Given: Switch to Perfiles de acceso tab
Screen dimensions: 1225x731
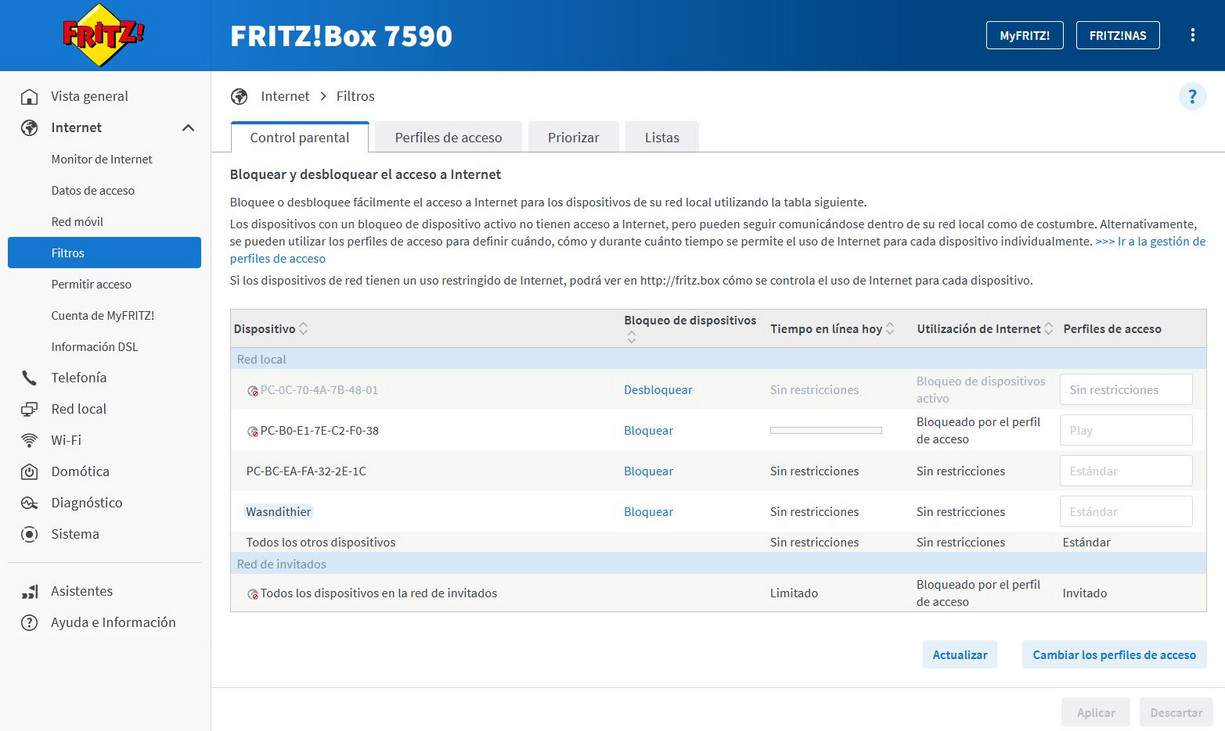Looking at the screenshot, I should click(x=448, y=137).
